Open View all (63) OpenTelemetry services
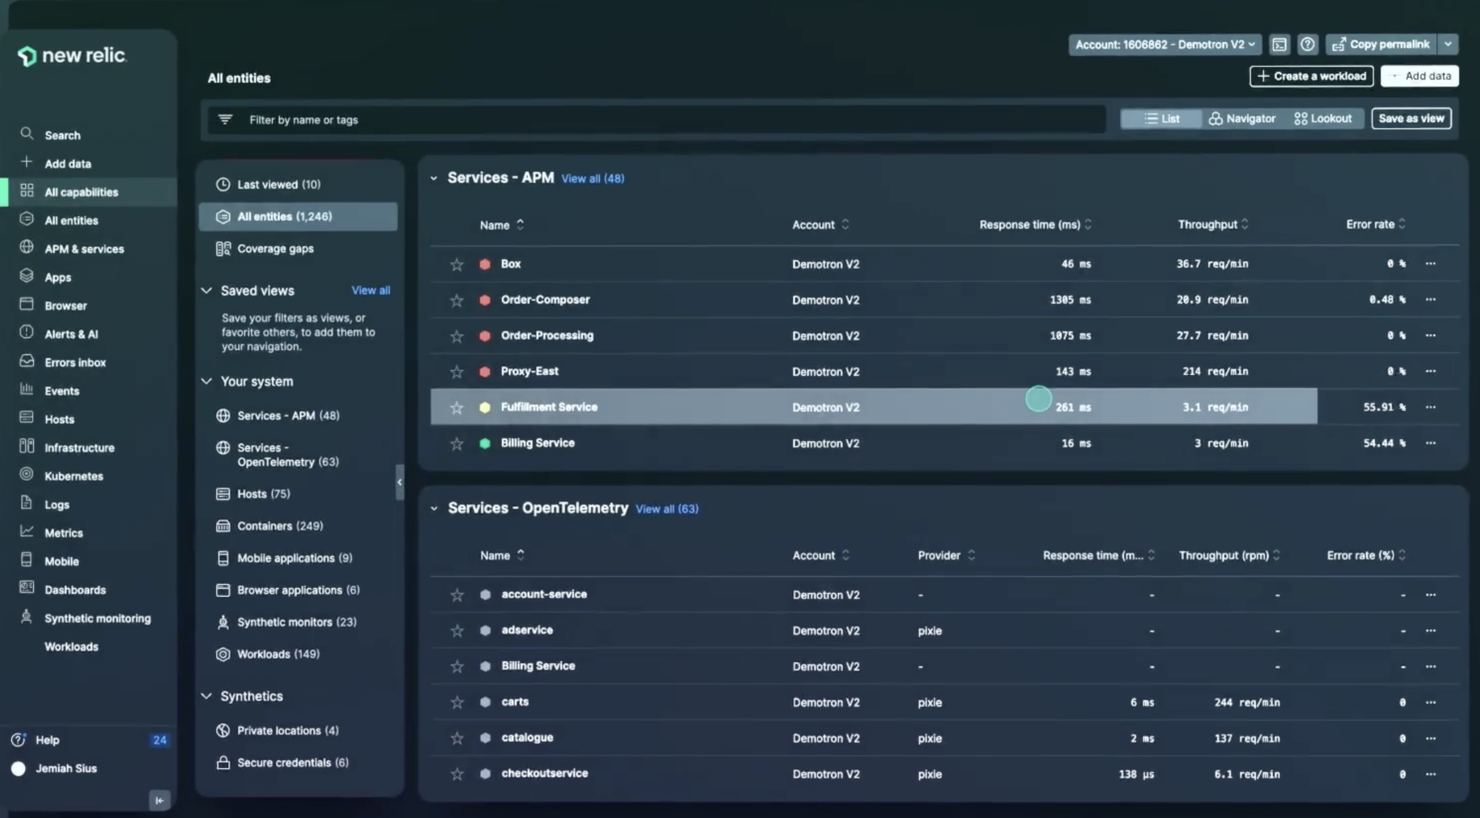Viewport: 1480px width, 818px height. [x=666, y=508]
